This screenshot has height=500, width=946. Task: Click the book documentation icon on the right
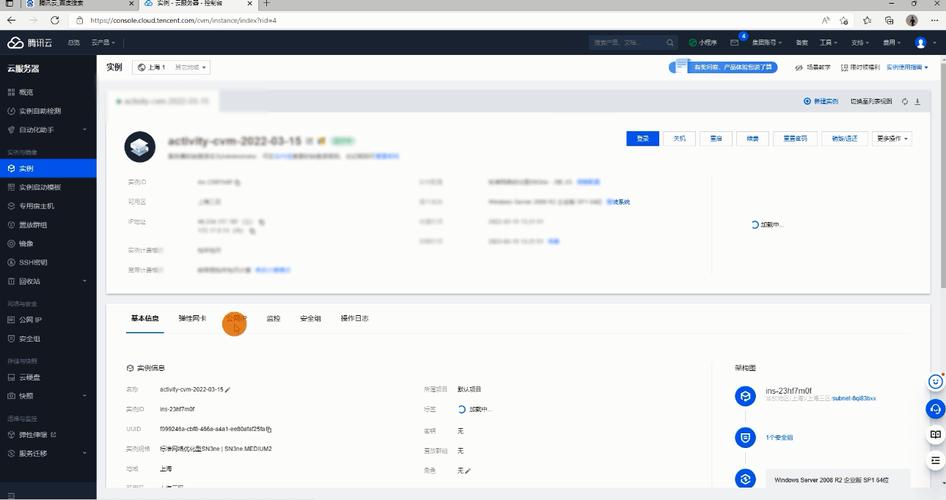click(935, 434)
